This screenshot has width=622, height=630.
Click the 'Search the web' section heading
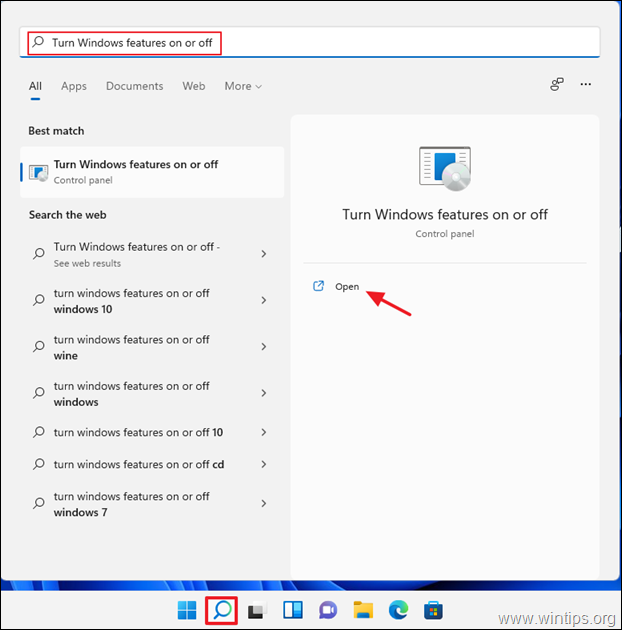click(x=68, y=215)
